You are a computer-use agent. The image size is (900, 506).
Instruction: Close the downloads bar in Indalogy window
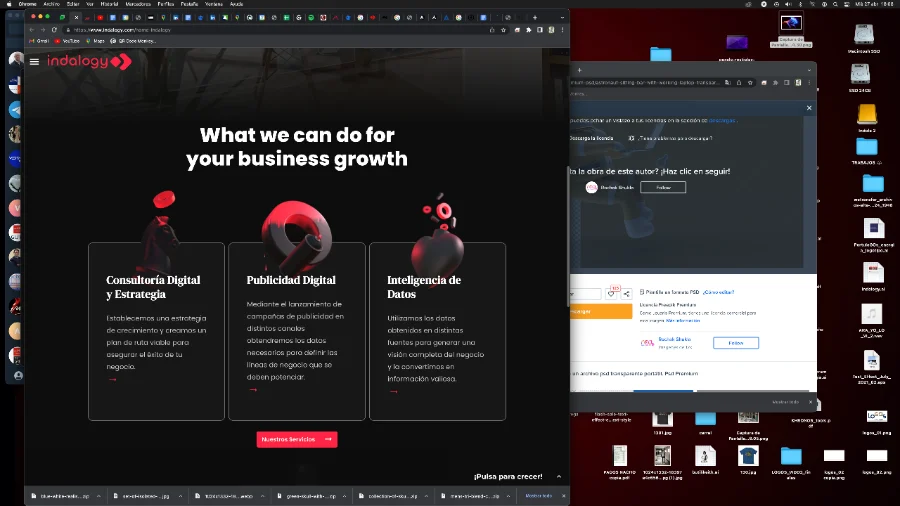[x=564, y=496]
